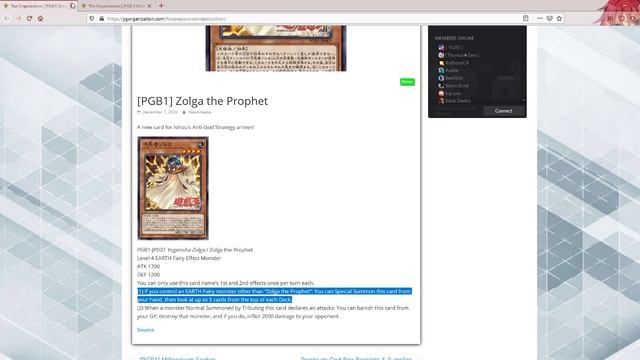Click the 'A new card for Ishizu's' intro sentence
The height and width of the screenshot is (360, 640).
(x=196, y=127)
